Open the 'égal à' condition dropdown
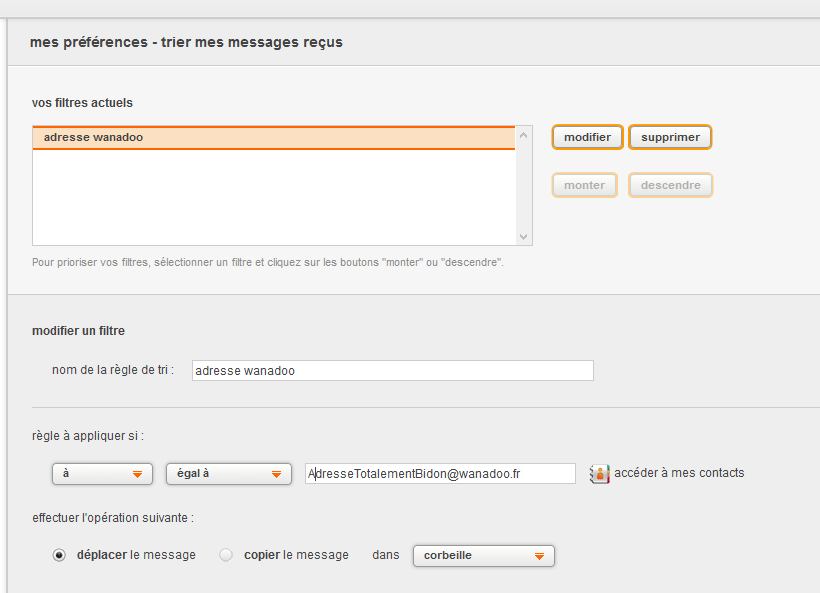The height and width of the screenshot is (593, 820). pyautogui.click(x=229, y=474)
